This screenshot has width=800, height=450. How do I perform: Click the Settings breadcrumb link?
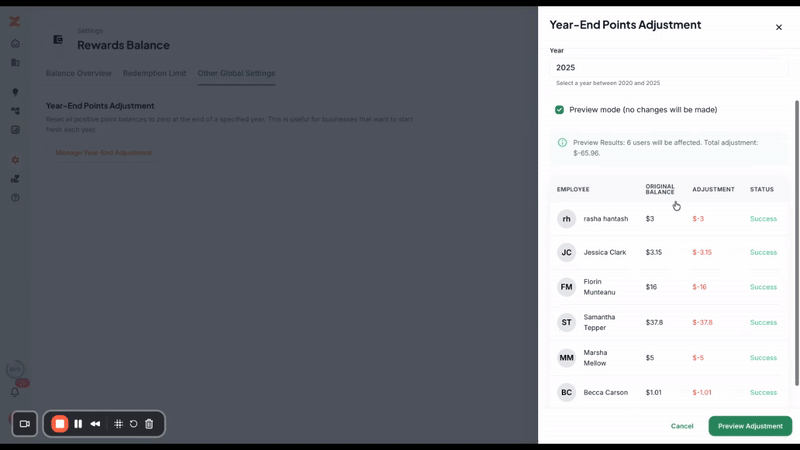pyautogui.click(x=90, y=31)
